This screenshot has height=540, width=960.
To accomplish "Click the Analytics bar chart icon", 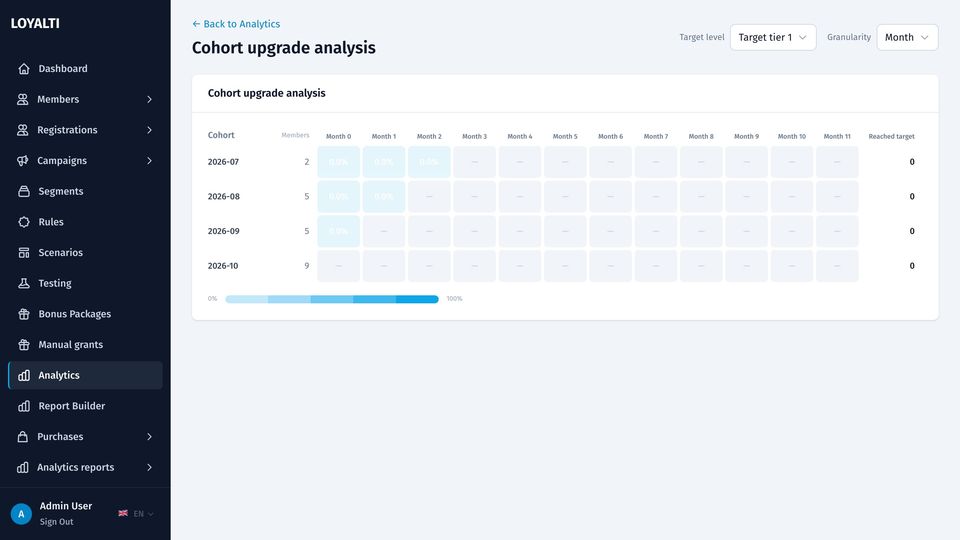I will point(24,375).
